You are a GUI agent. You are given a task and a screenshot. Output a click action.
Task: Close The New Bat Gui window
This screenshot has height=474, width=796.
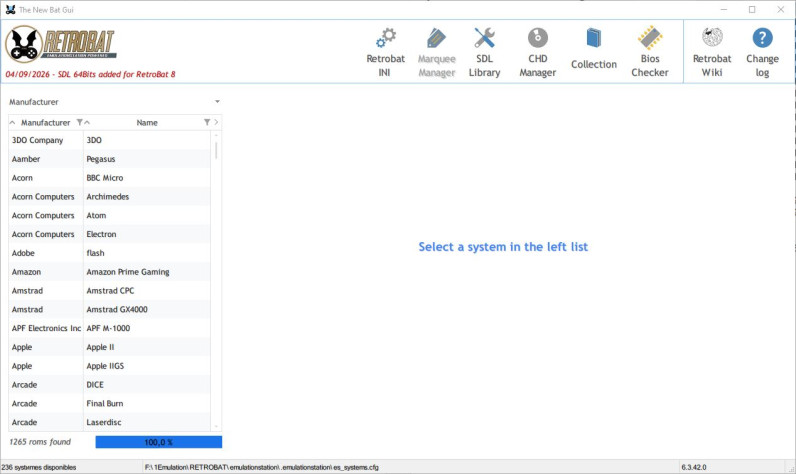[781, 10]
